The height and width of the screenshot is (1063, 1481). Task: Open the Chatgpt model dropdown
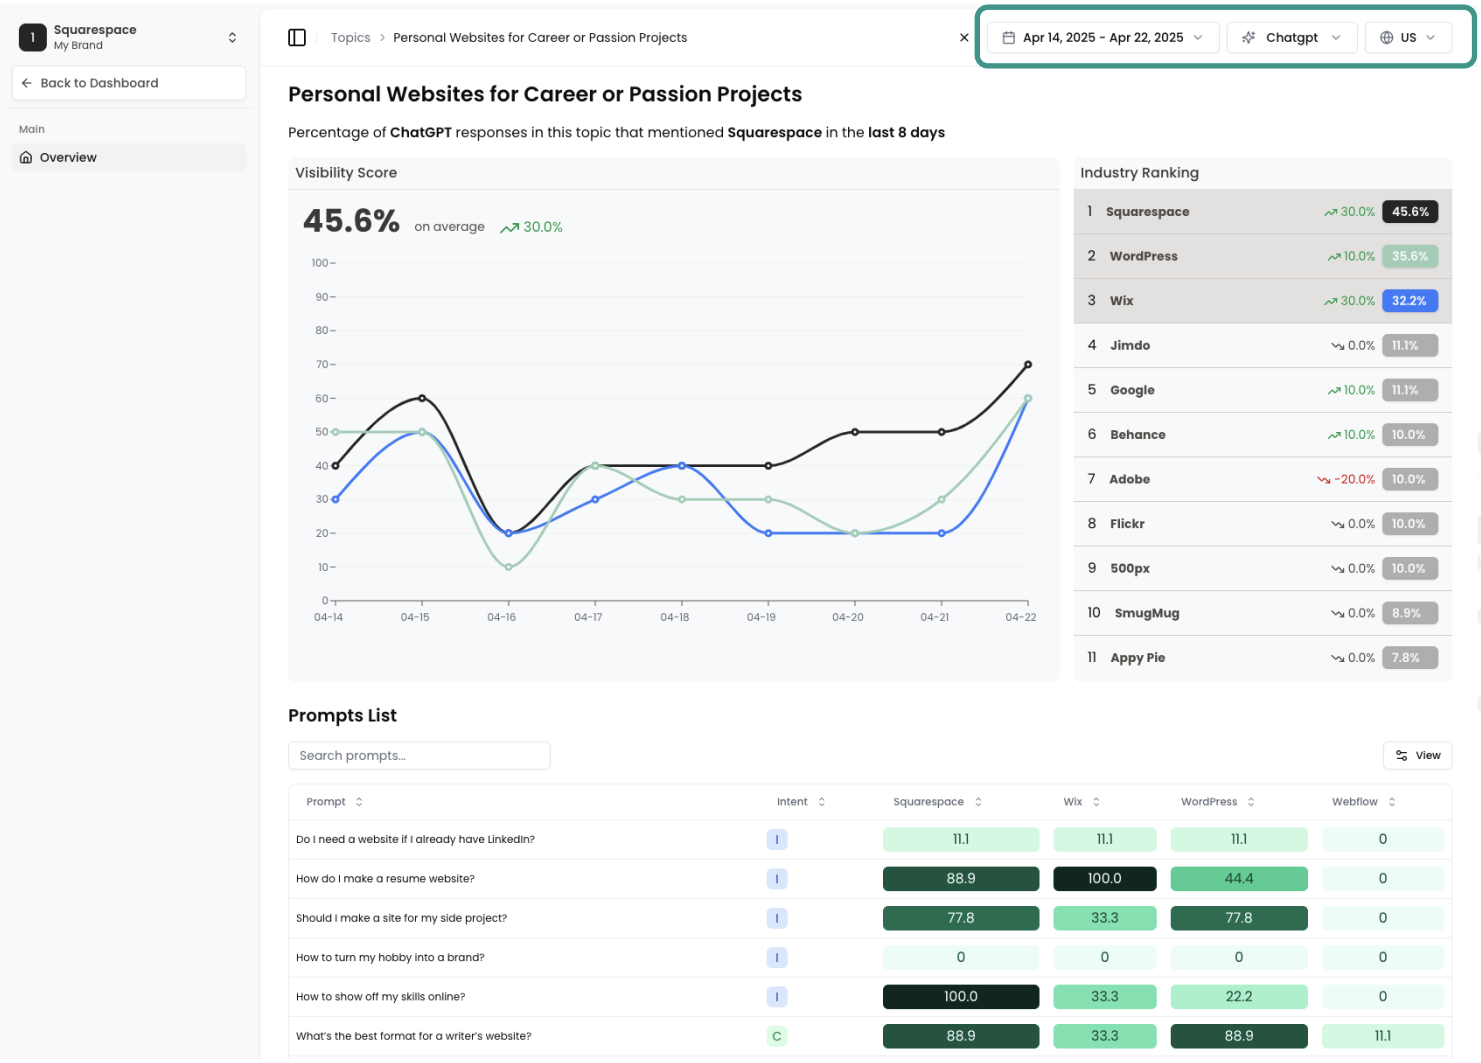click(x=1336, y=37)
